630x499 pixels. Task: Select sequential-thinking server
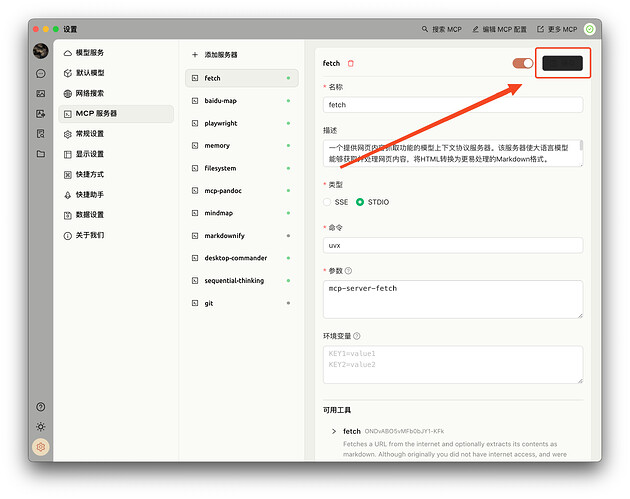pyautogui.click(x=241, y=280)
